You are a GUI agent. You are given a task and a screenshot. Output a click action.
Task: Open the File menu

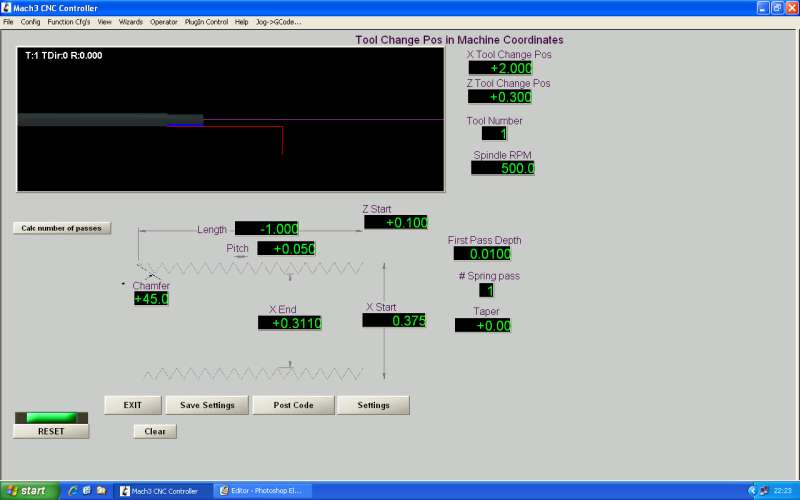(8, 22)
